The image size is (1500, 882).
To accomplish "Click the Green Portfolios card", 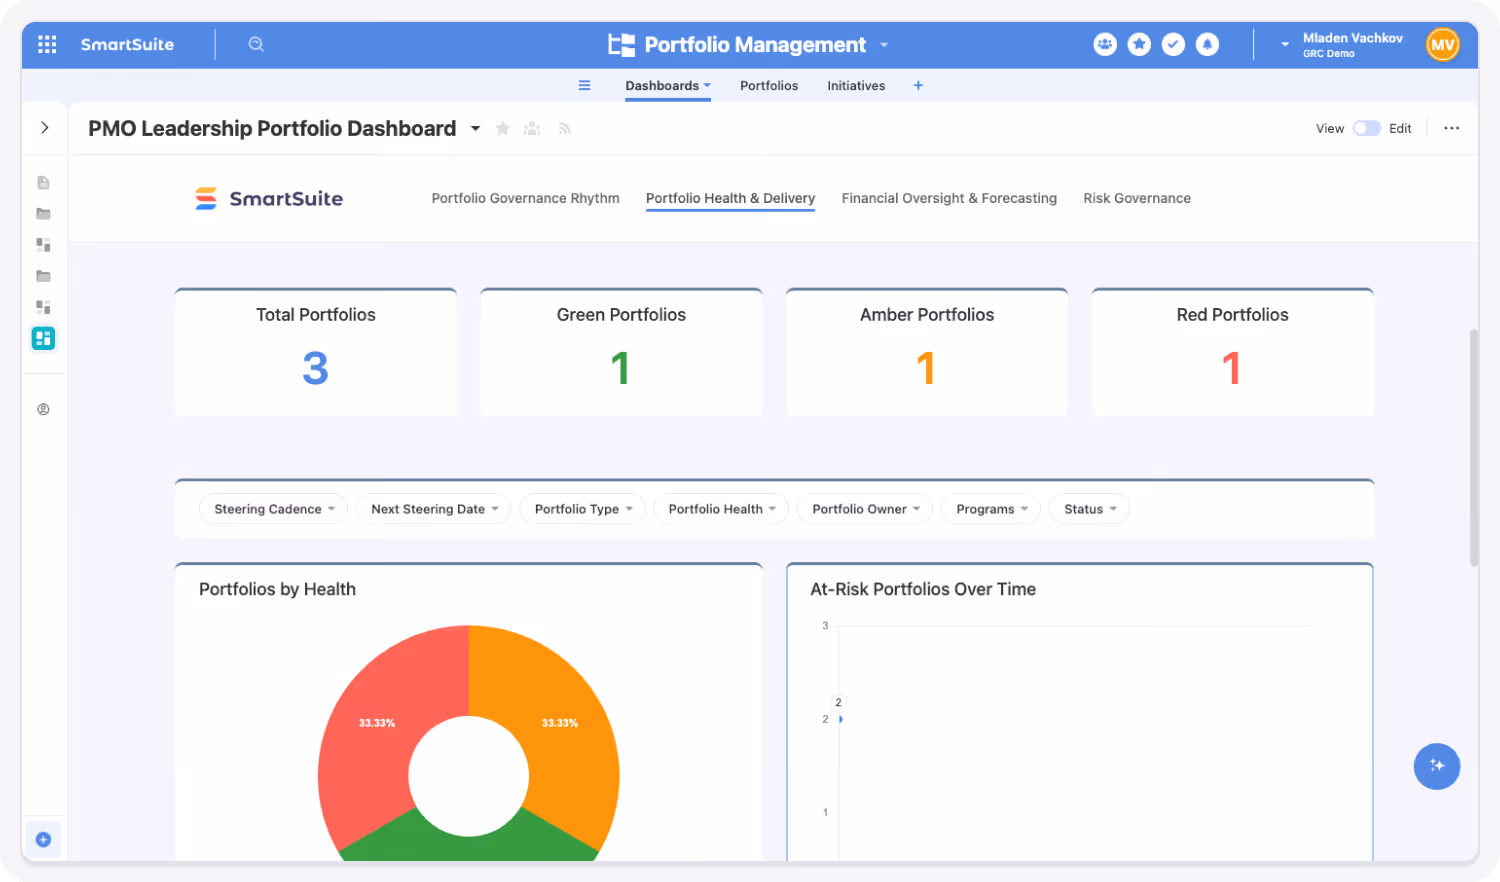I will [x=621, y=352].
